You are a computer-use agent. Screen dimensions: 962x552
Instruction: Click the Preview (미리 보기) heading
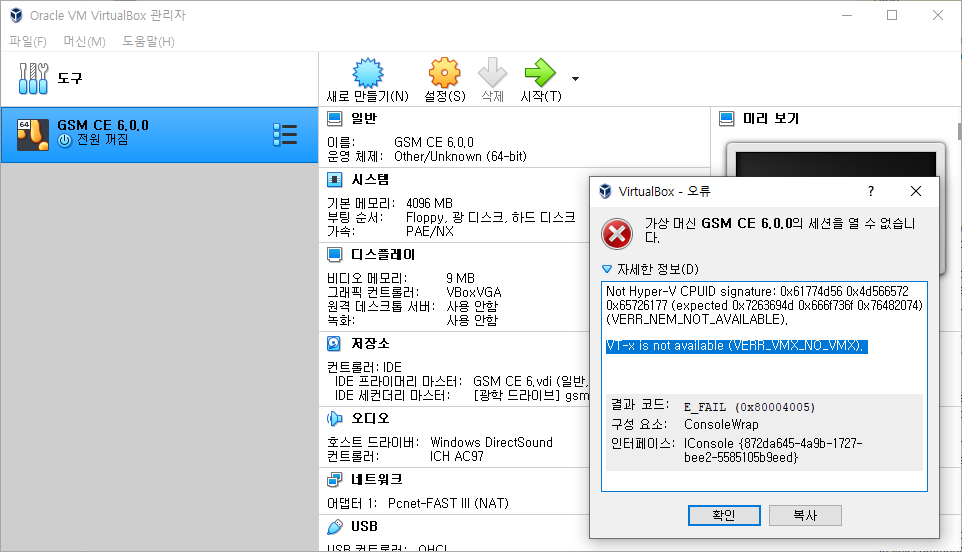(771, 118)
